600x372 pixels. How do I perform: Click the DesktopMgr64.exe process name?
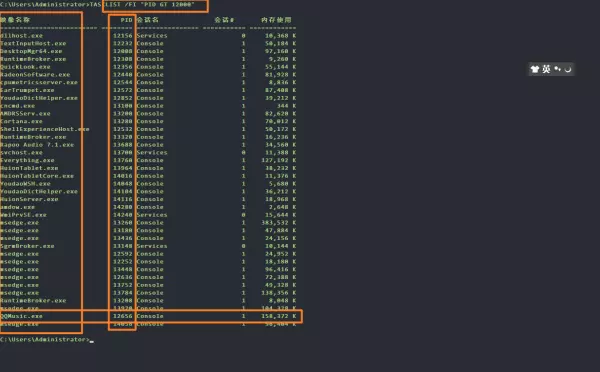click(31, 51)
